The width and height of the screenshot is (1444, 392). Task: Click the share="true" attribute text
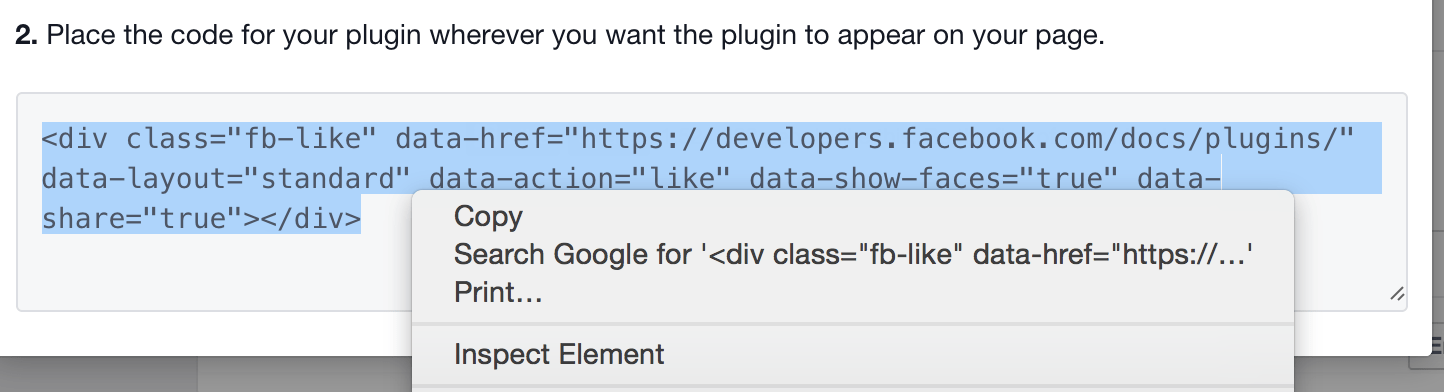pyautogui.click(x=143, y=218)
